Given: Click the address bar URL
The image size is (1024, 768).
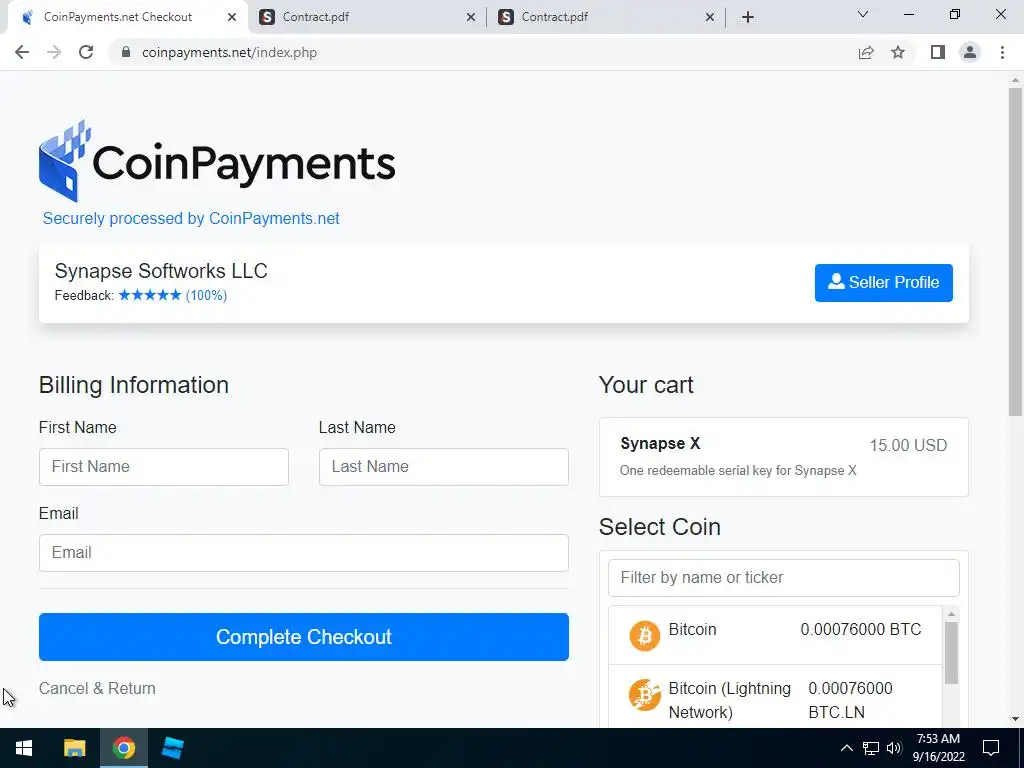Looking at the screenshot, I should click(x=229, y=52).
